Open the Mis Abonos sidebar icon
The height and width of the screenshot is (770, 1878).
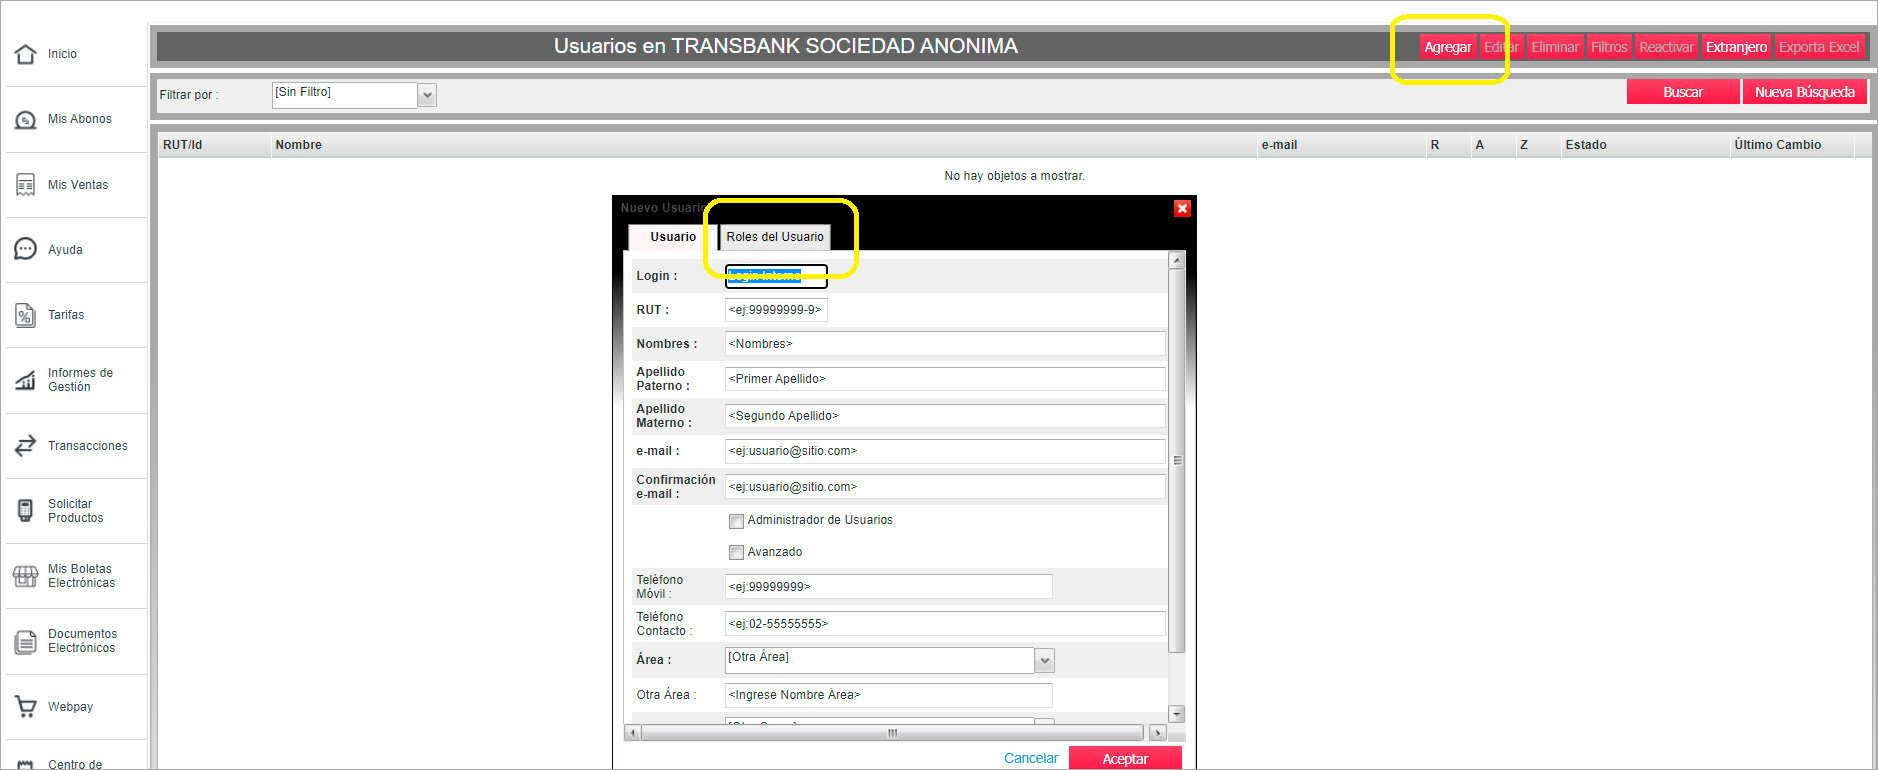pyautogui.click(x=26, y=120)
